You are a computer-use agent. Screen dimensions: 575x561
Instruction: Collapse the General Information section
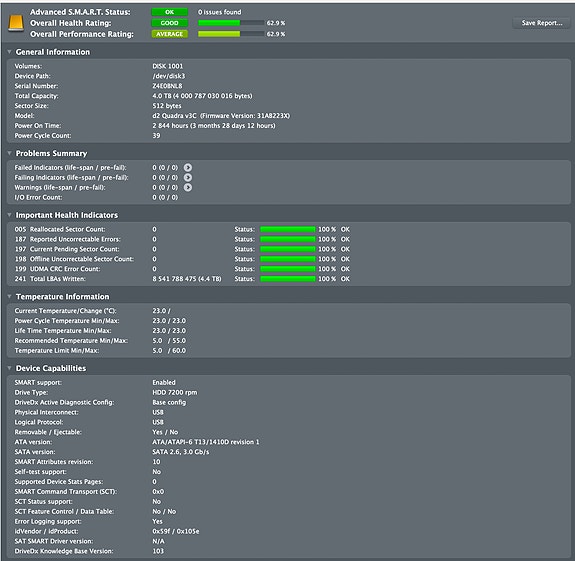click(x=9, y=52)
